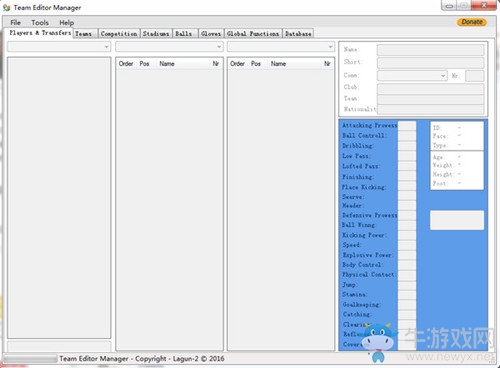500x368 pixels.
Task: Expand the dropdown above the right player list
Action: 281,47
